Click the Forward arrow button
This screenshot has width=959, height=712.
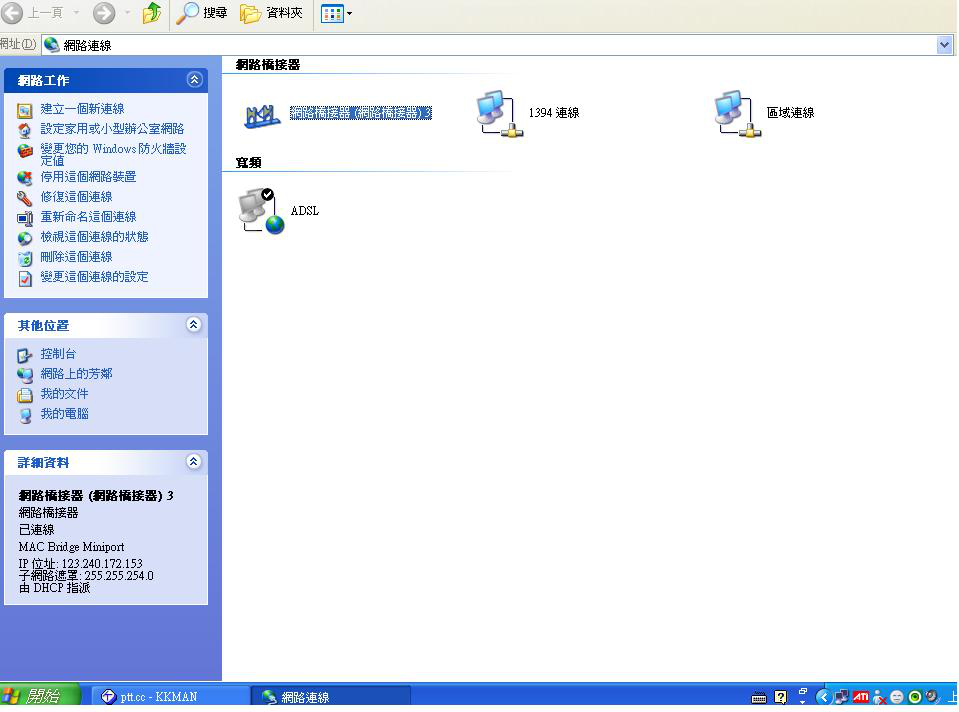(104, 13)
